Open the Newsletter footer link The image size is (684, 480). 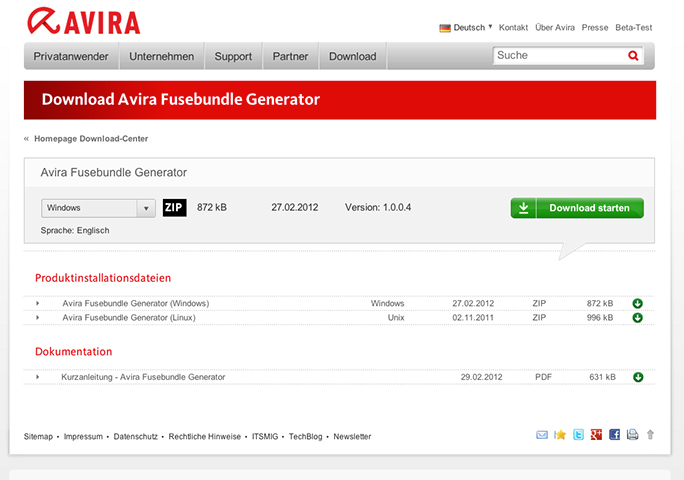[x=352, y=436]
